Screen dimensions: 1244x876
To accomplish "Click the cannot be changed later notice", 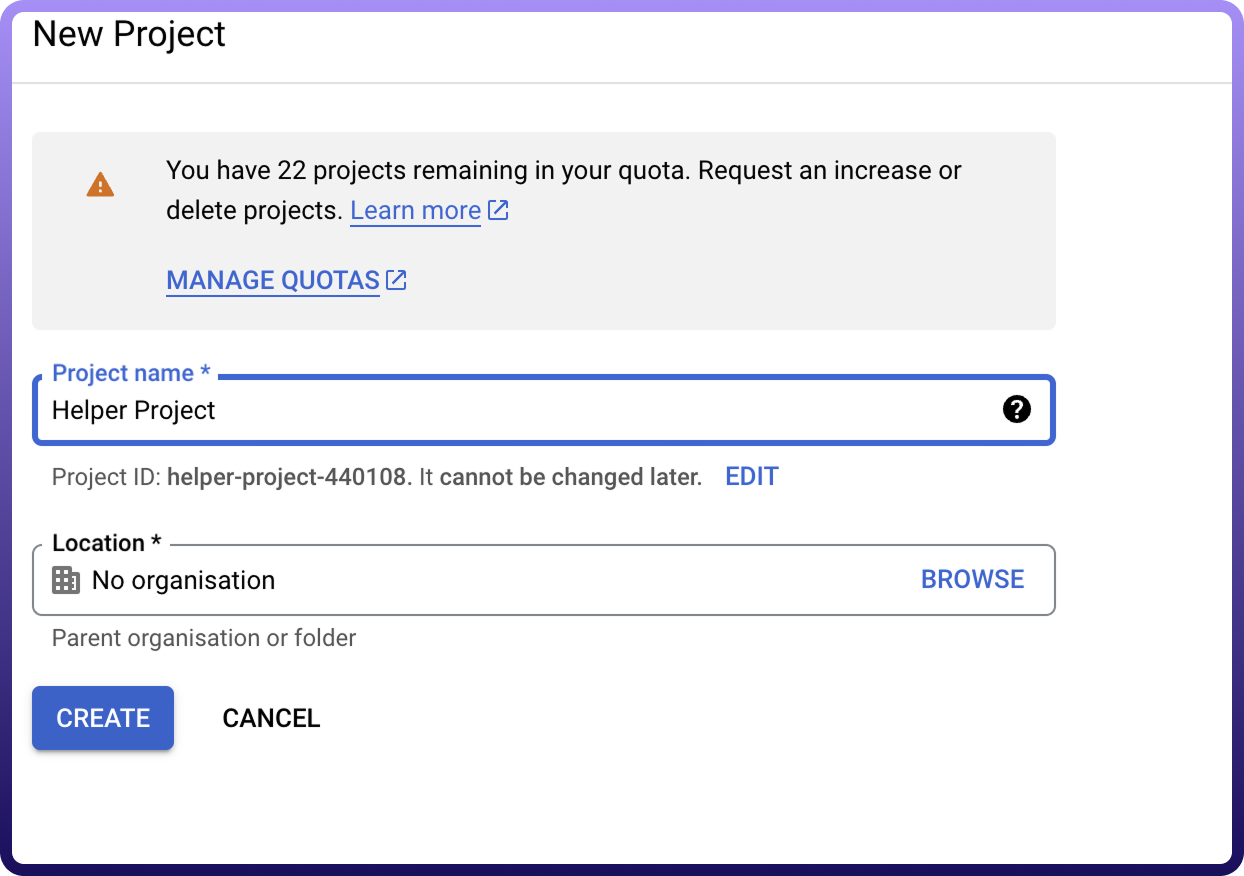I will click(x=570, y=477).
